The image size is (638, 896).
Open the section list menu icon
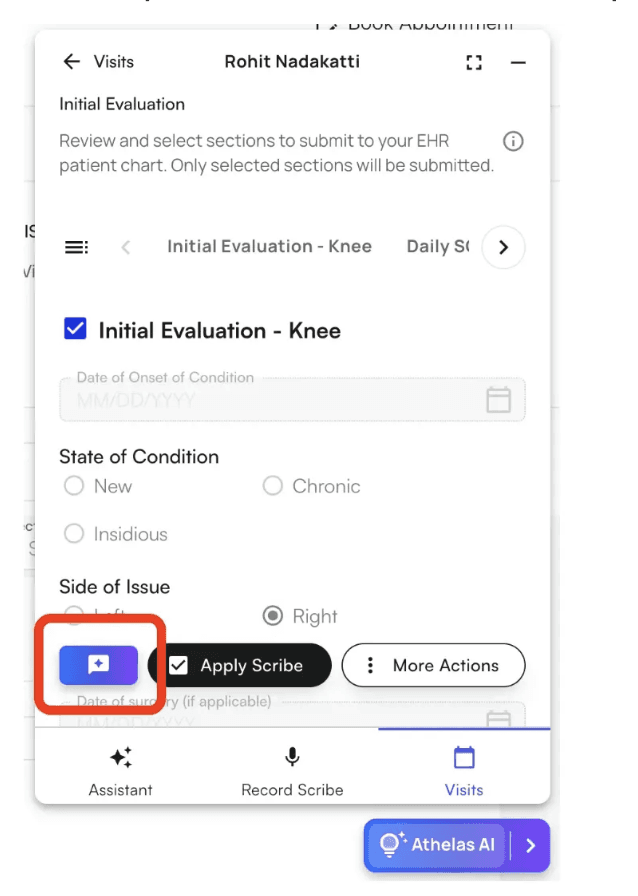[x=76, y=247]
